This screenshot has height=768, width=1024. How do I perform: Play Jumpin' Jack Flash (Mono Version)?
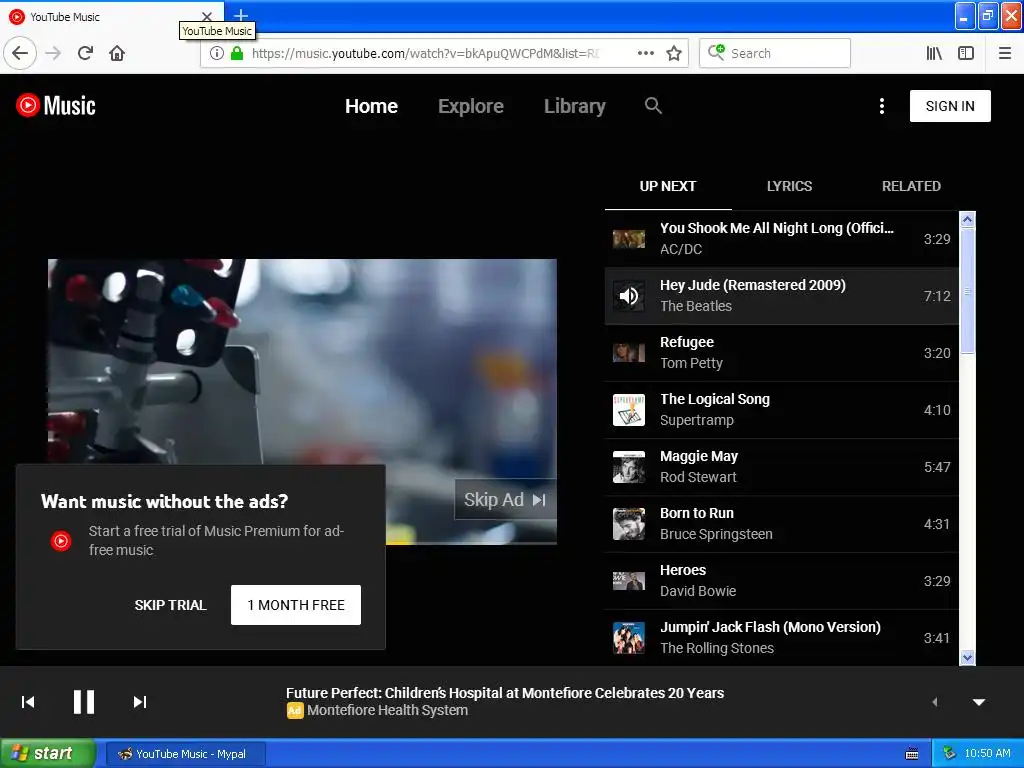pos(782,637)
